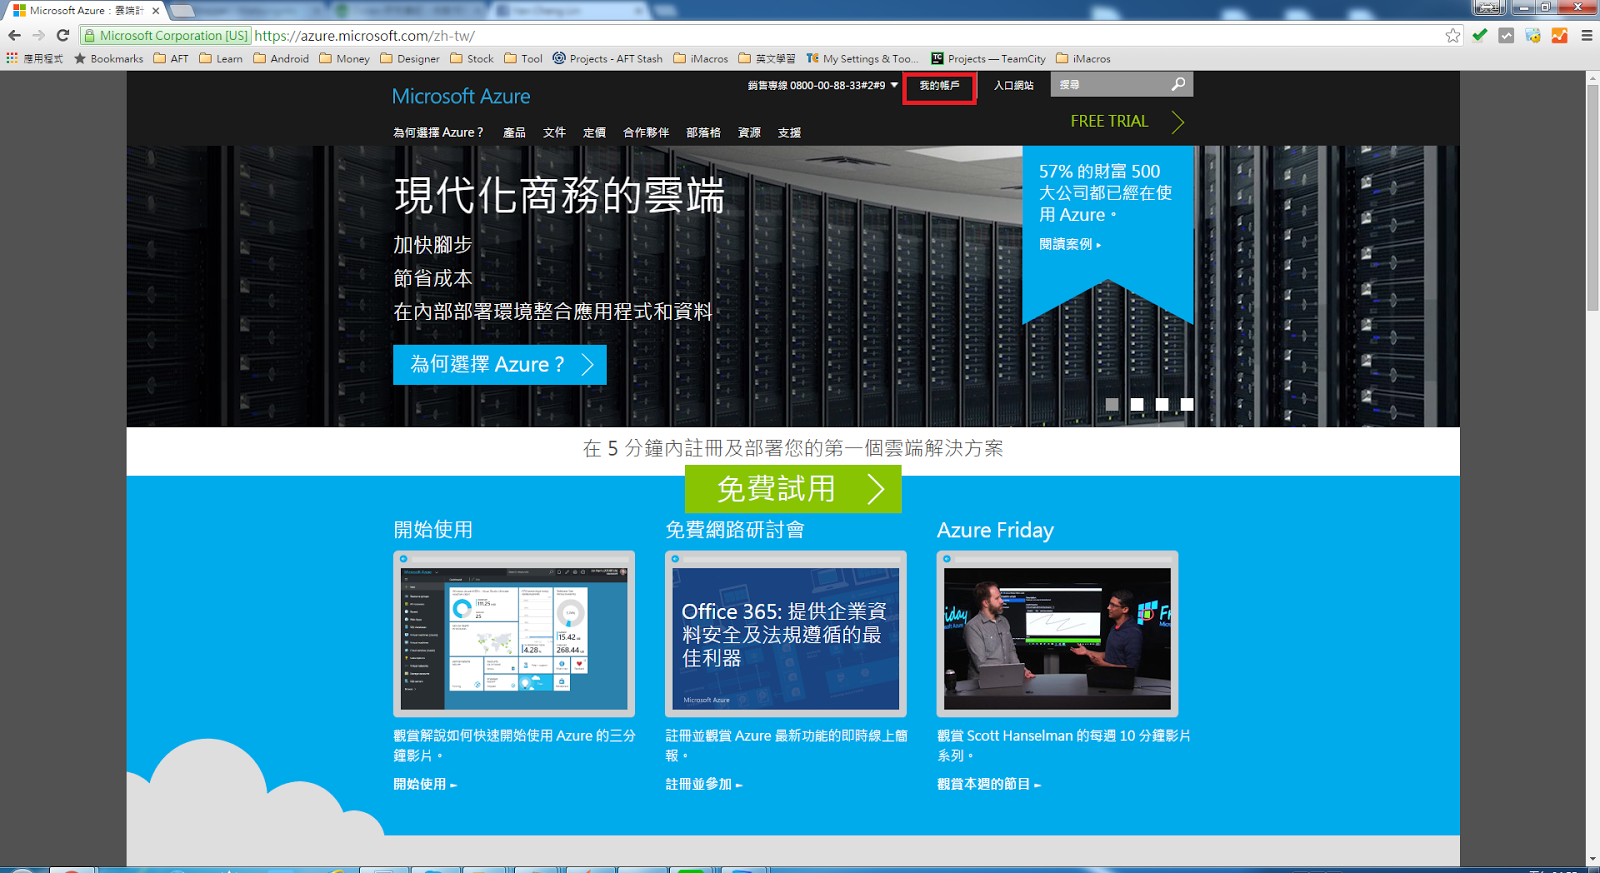Screen dimensions: 1600x873
Task: Click the orange chart extension icon
Action: click(x=1559, y=35)
